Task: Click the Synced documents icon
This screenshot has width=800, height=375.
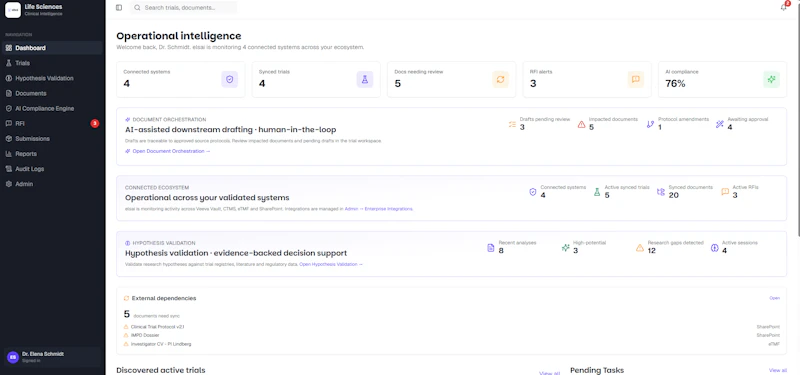Action: 661,192
